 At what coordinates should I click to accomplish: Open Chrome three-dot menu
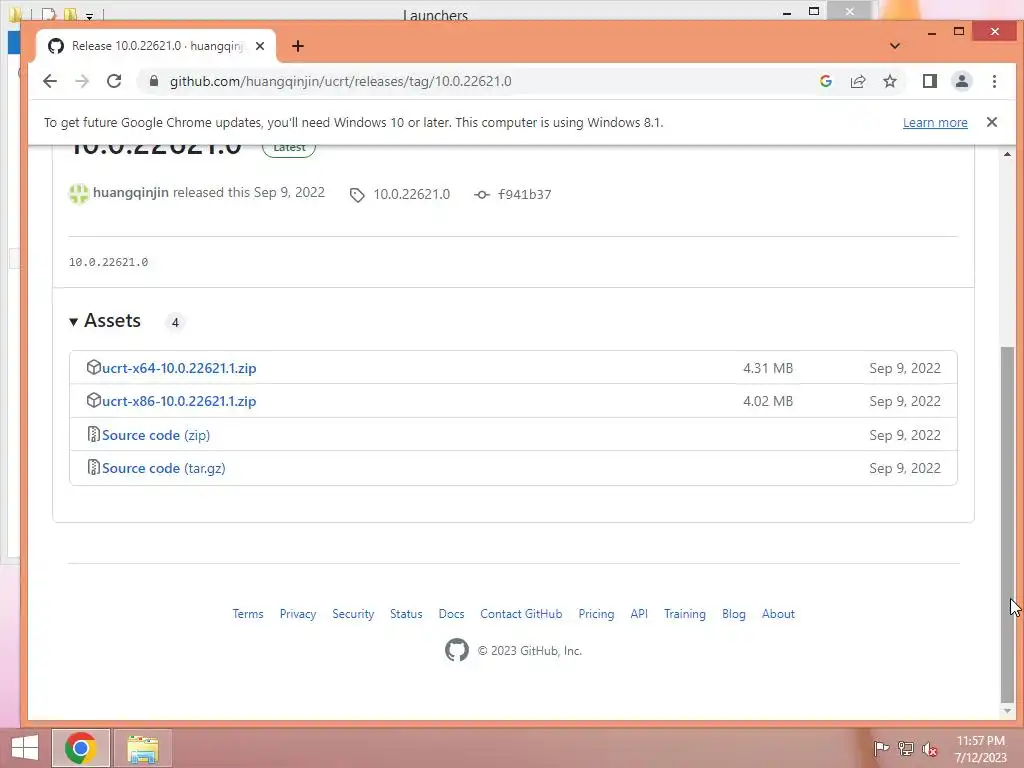(x=994, y=81)
